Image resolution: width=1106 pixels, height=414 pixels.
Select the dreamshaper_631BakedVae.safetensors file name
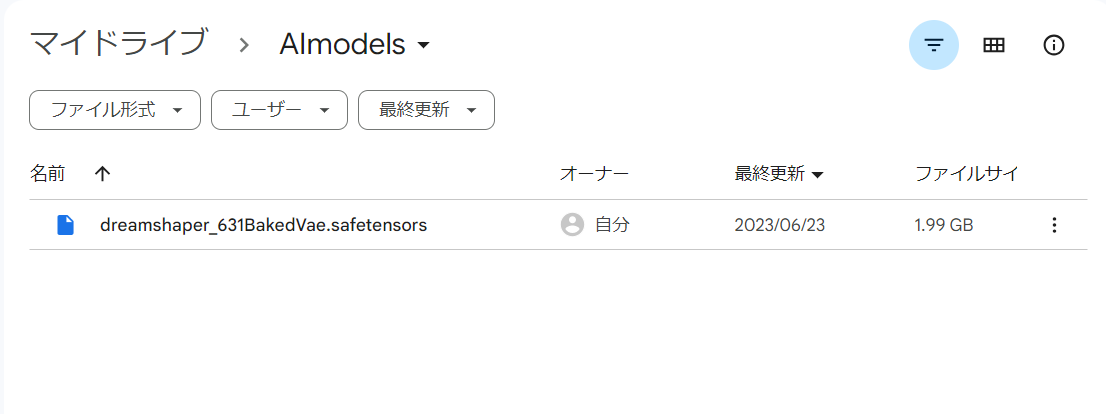click(264, 226)
